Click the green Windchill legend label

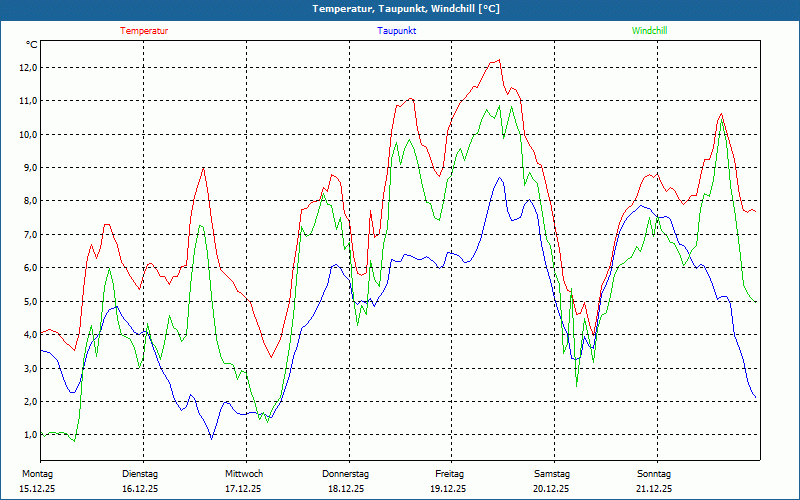649,31
